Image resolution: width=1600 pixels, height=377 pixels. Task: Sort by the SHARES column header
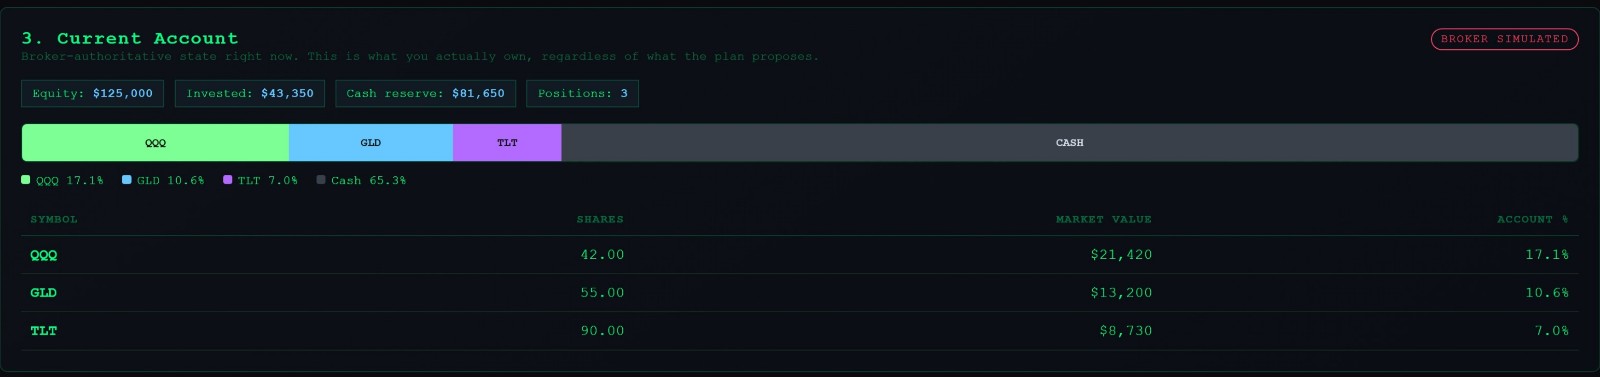click(x=600, y=219)
